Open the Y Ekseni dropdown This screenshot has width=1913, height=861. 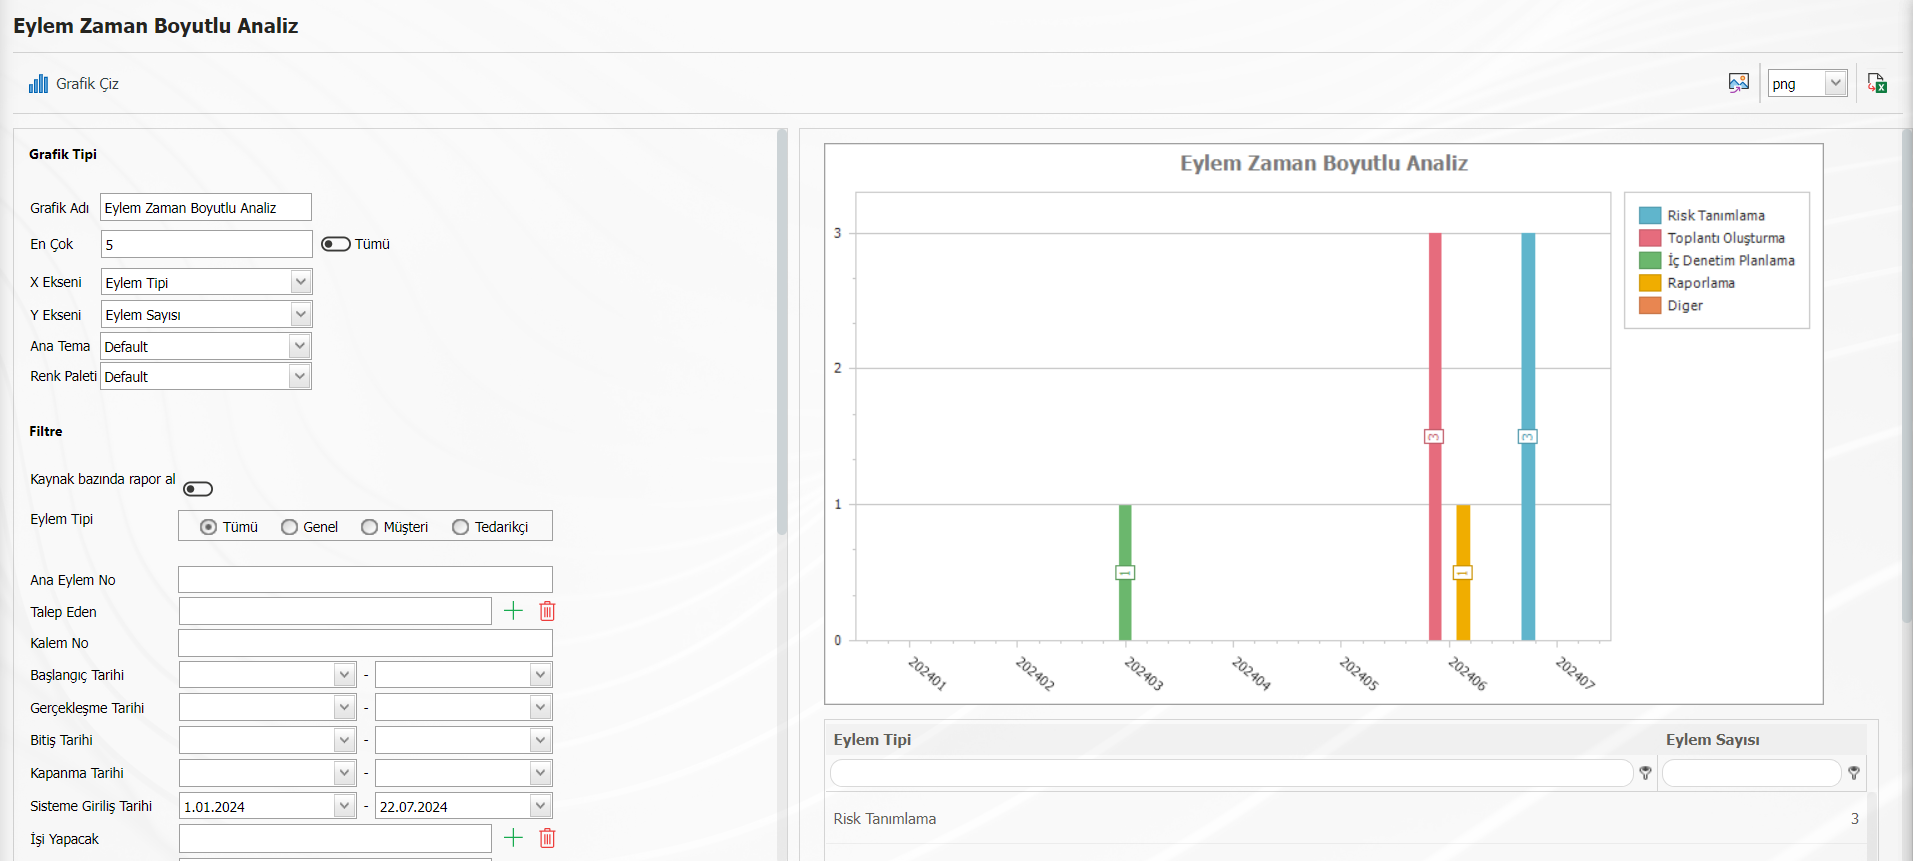click(x=300, y=314)
